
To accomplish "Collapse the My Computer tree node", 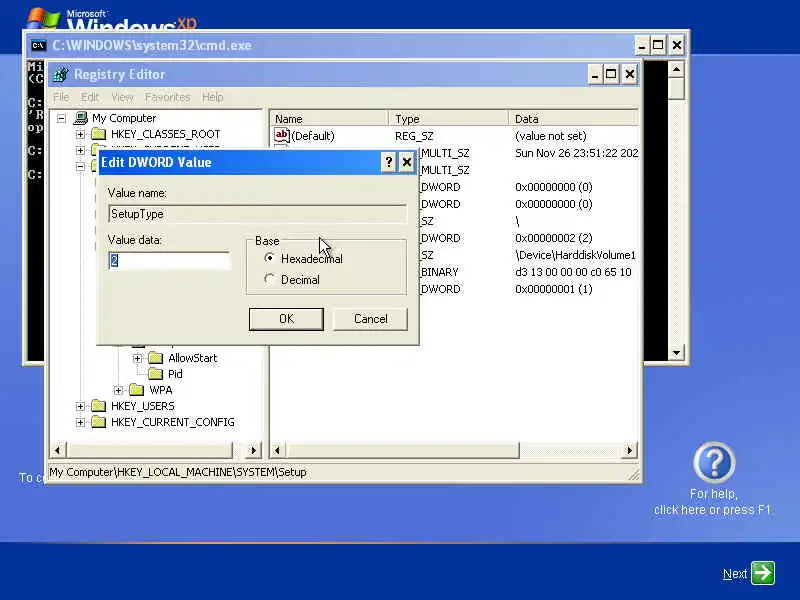I will 61,118.
